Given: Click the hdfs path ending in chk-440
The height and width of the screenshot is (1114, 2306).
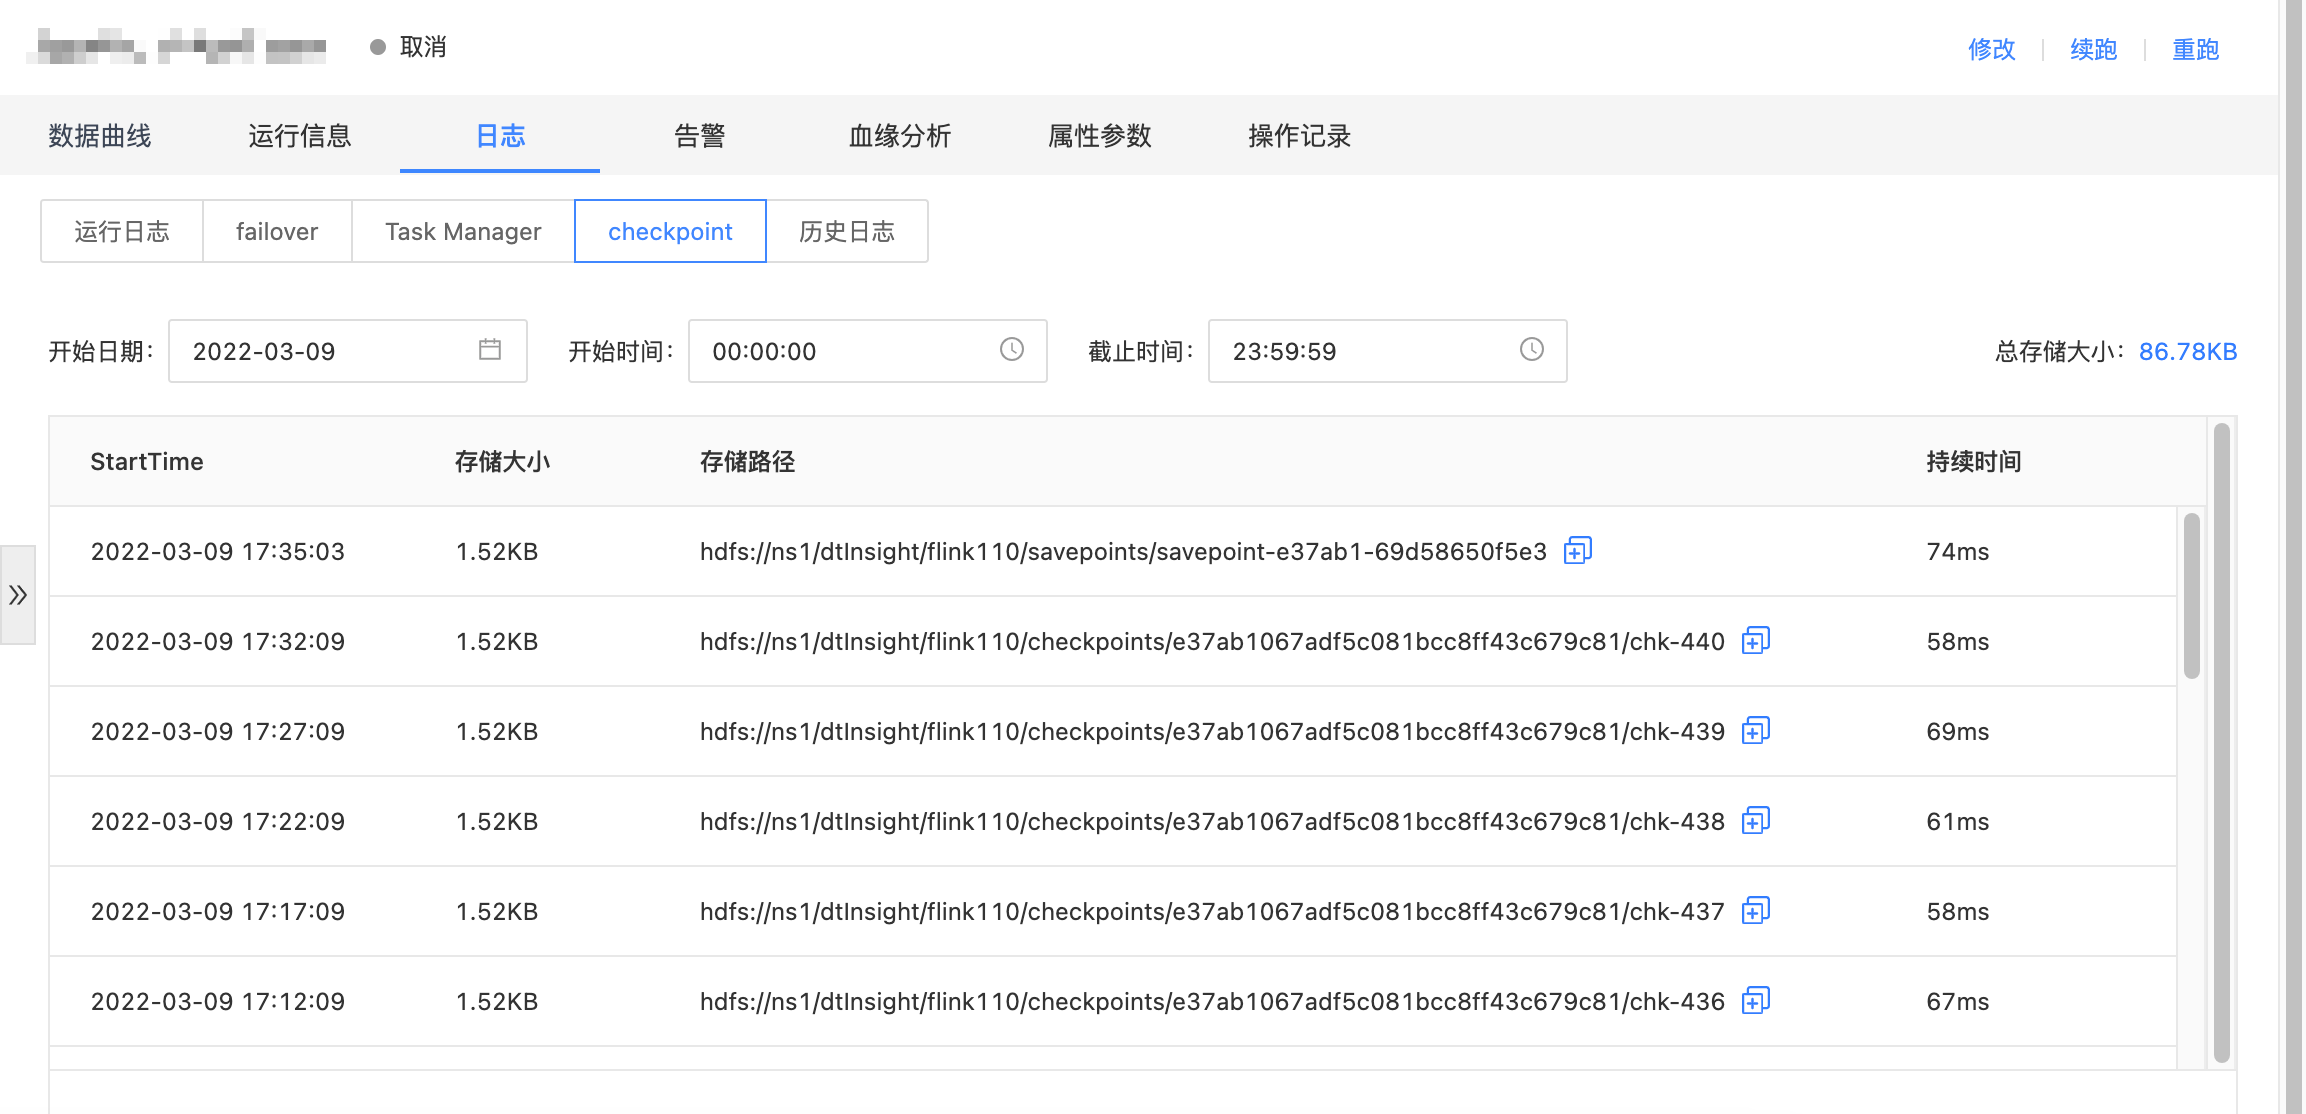Looking at the screenshot, I should [1212, 641].
